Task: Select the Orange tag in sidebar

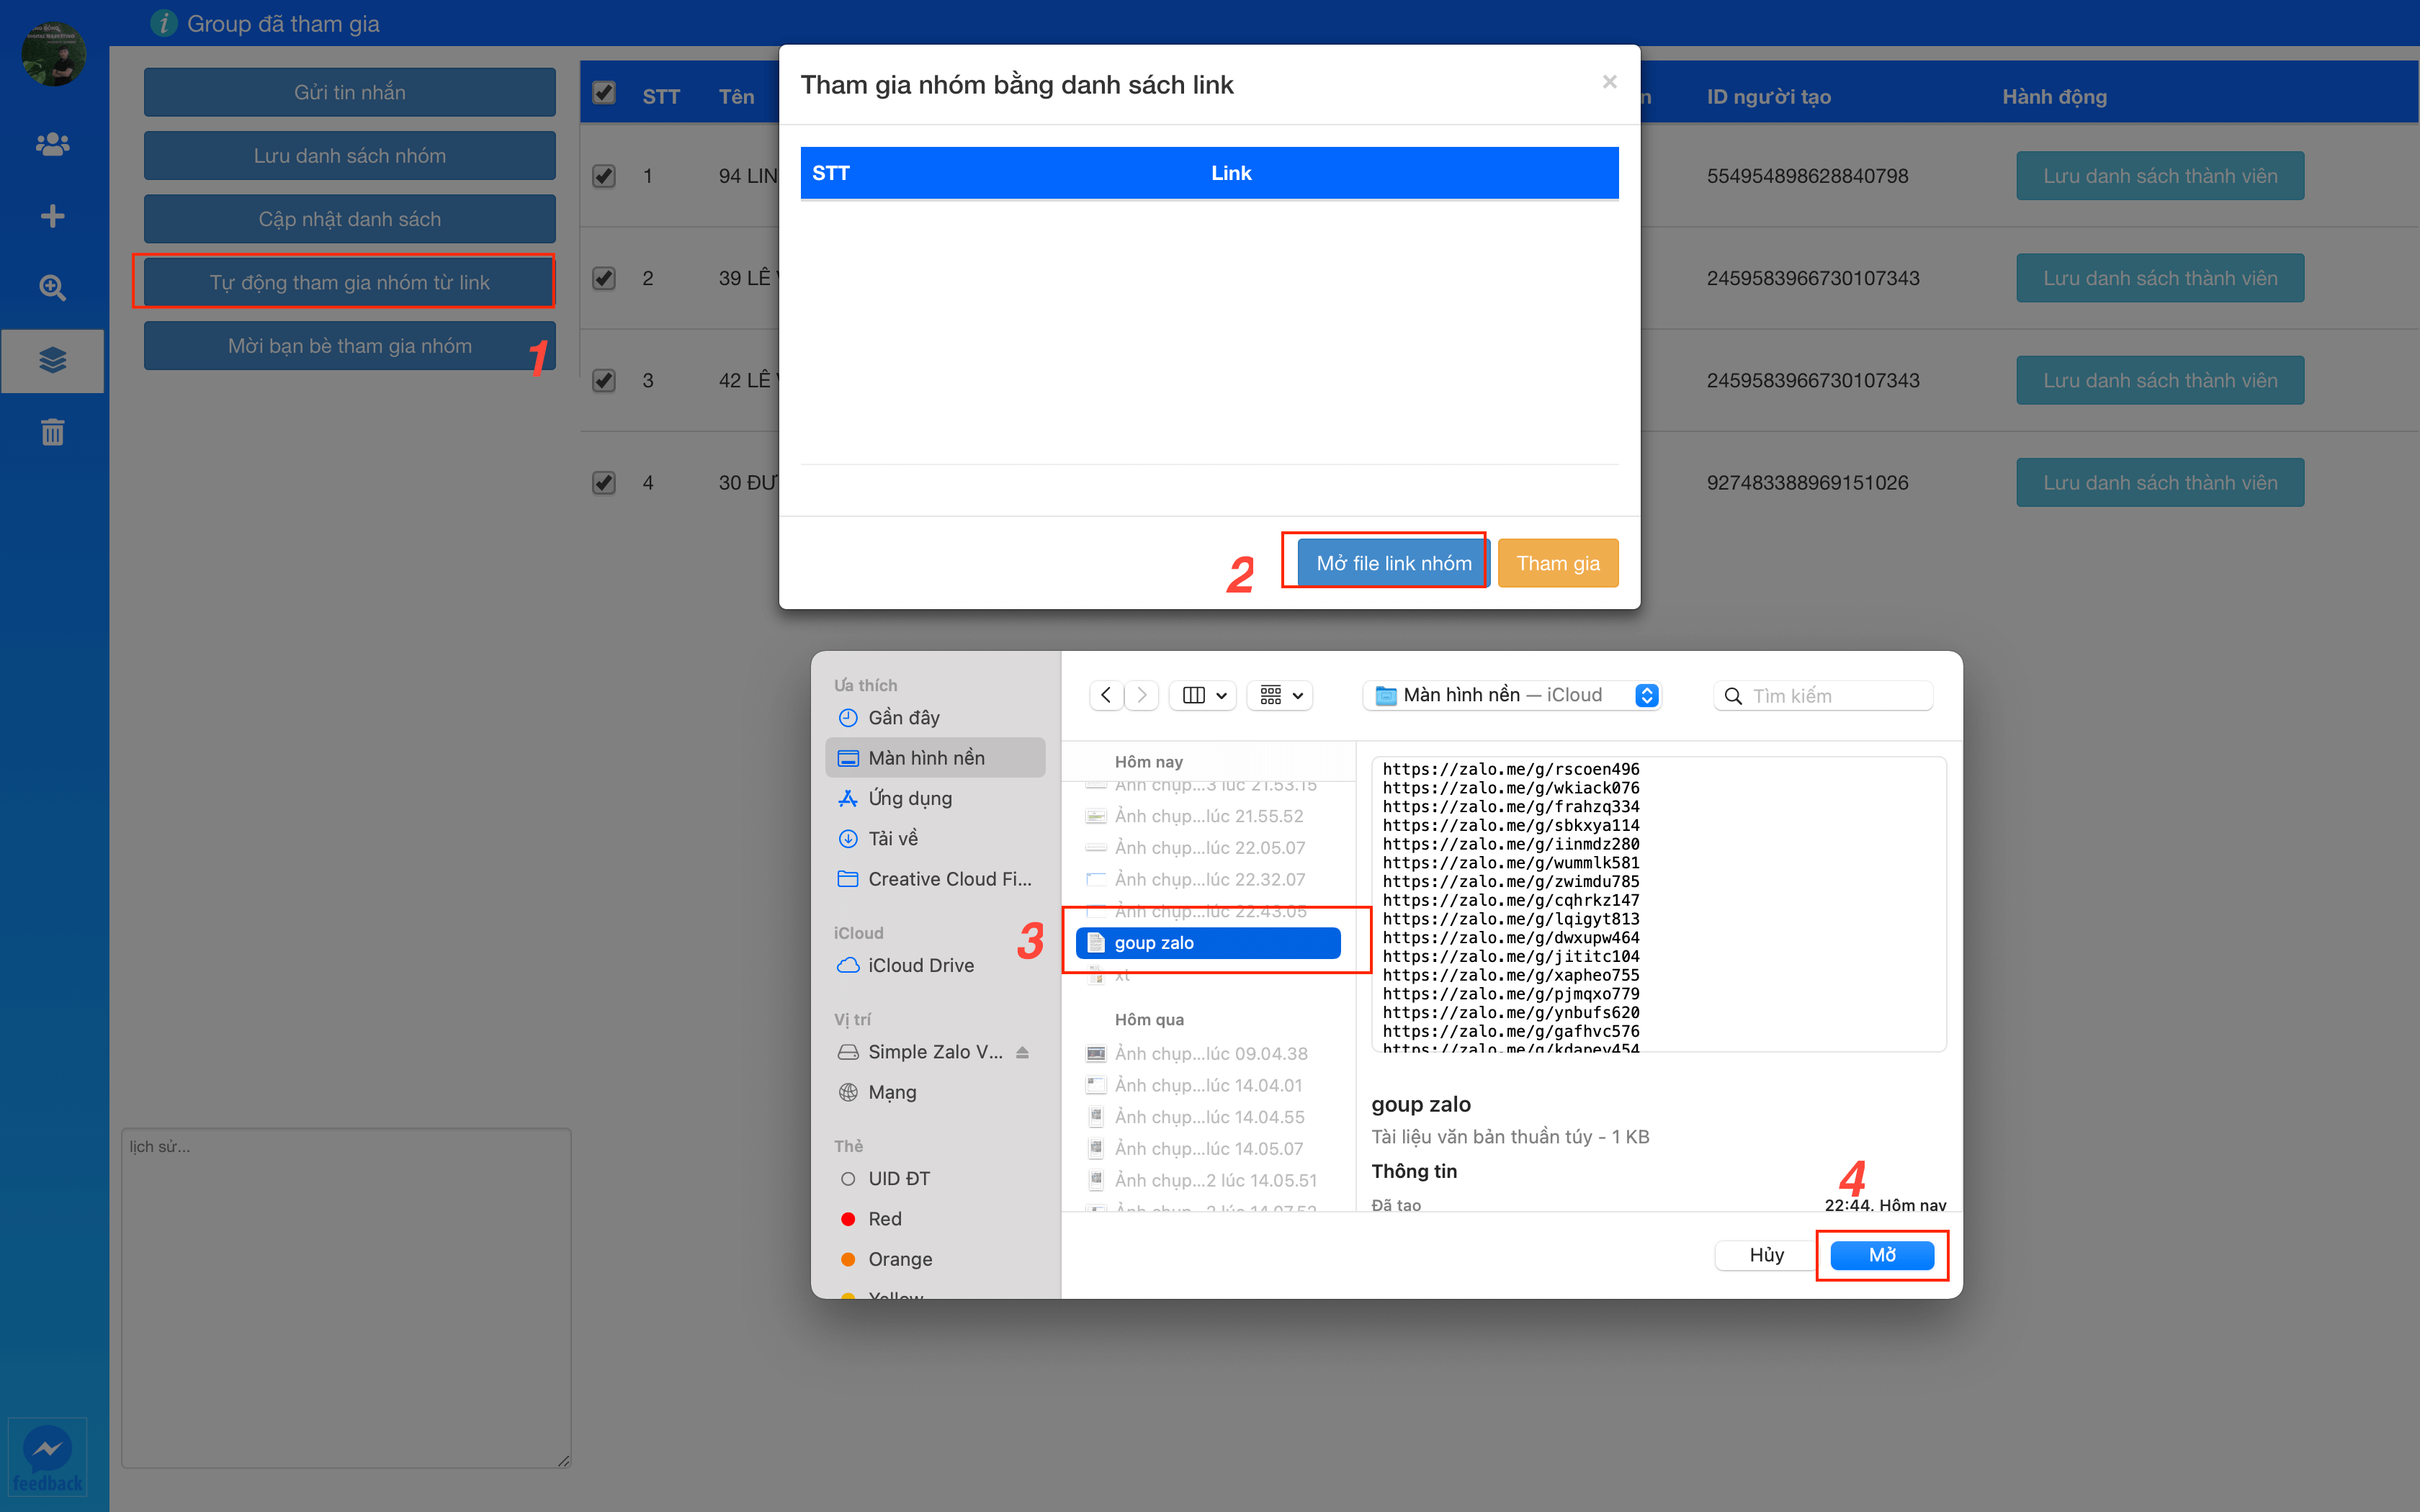Action: click(899, 1259)
